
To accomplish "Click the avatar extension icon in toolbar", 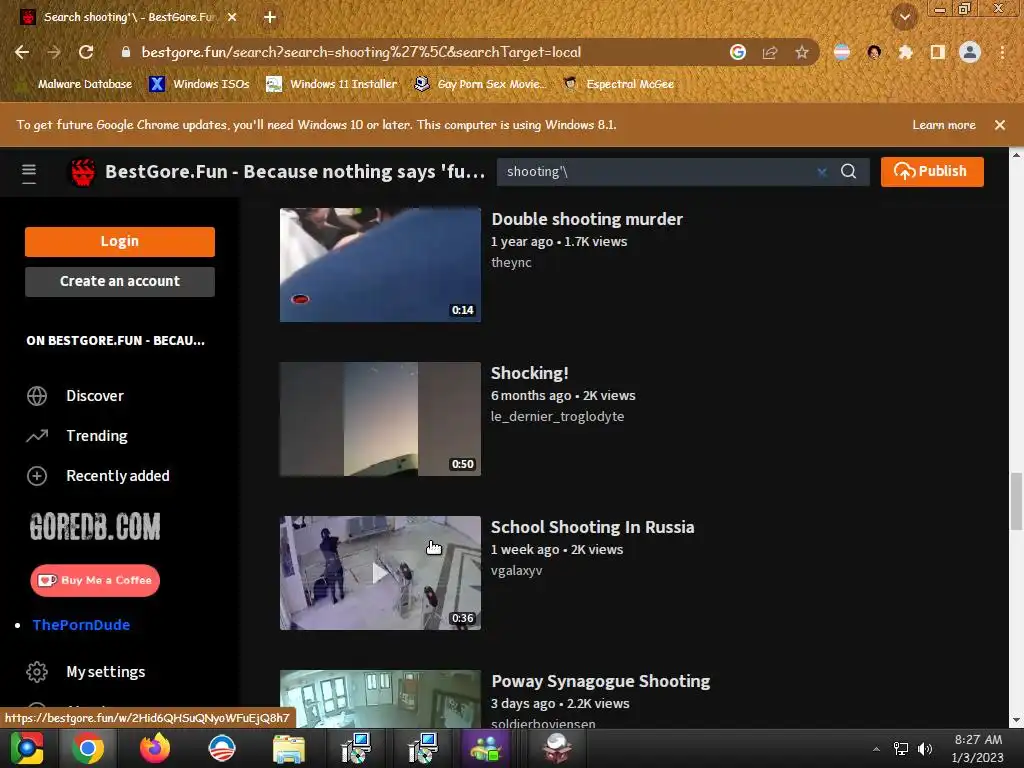I will pyautogui.click(x=874, y=52).
